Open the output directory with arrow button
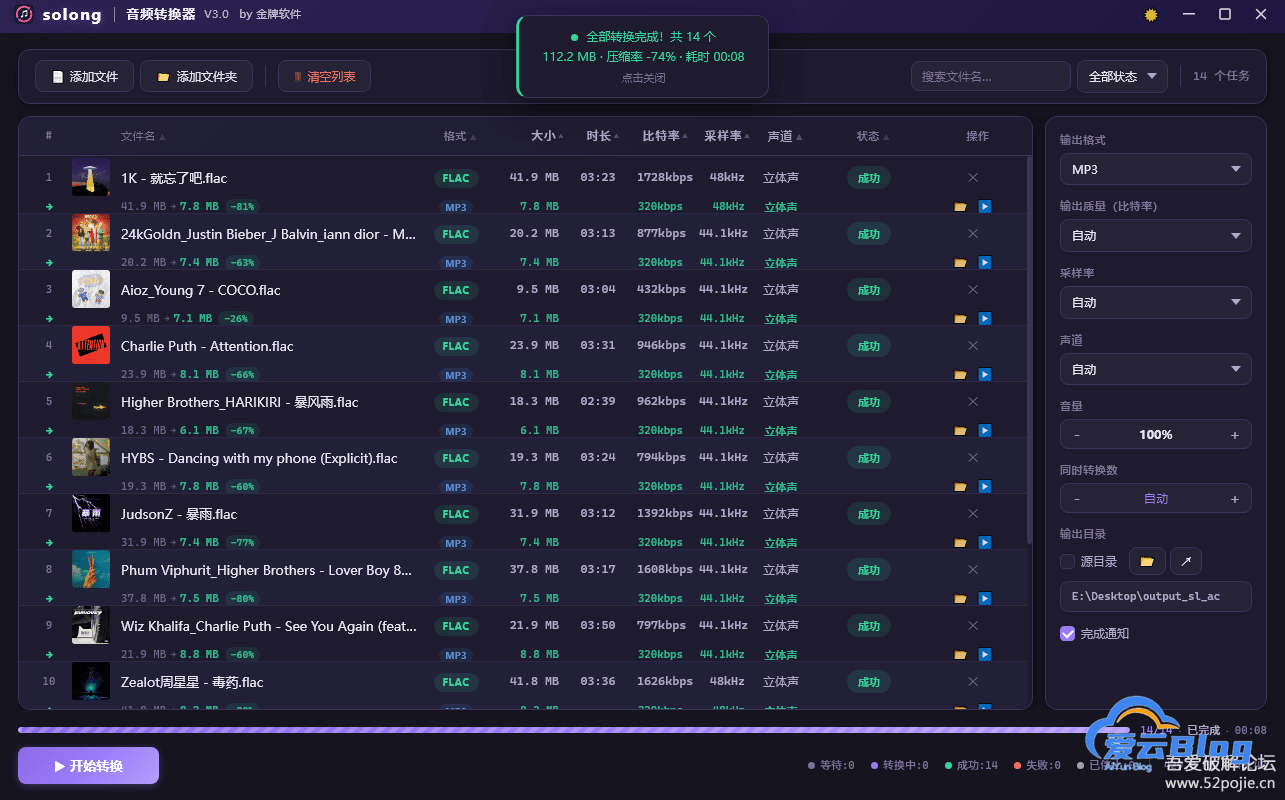Screen dimensions: 1285x800 1186,561
